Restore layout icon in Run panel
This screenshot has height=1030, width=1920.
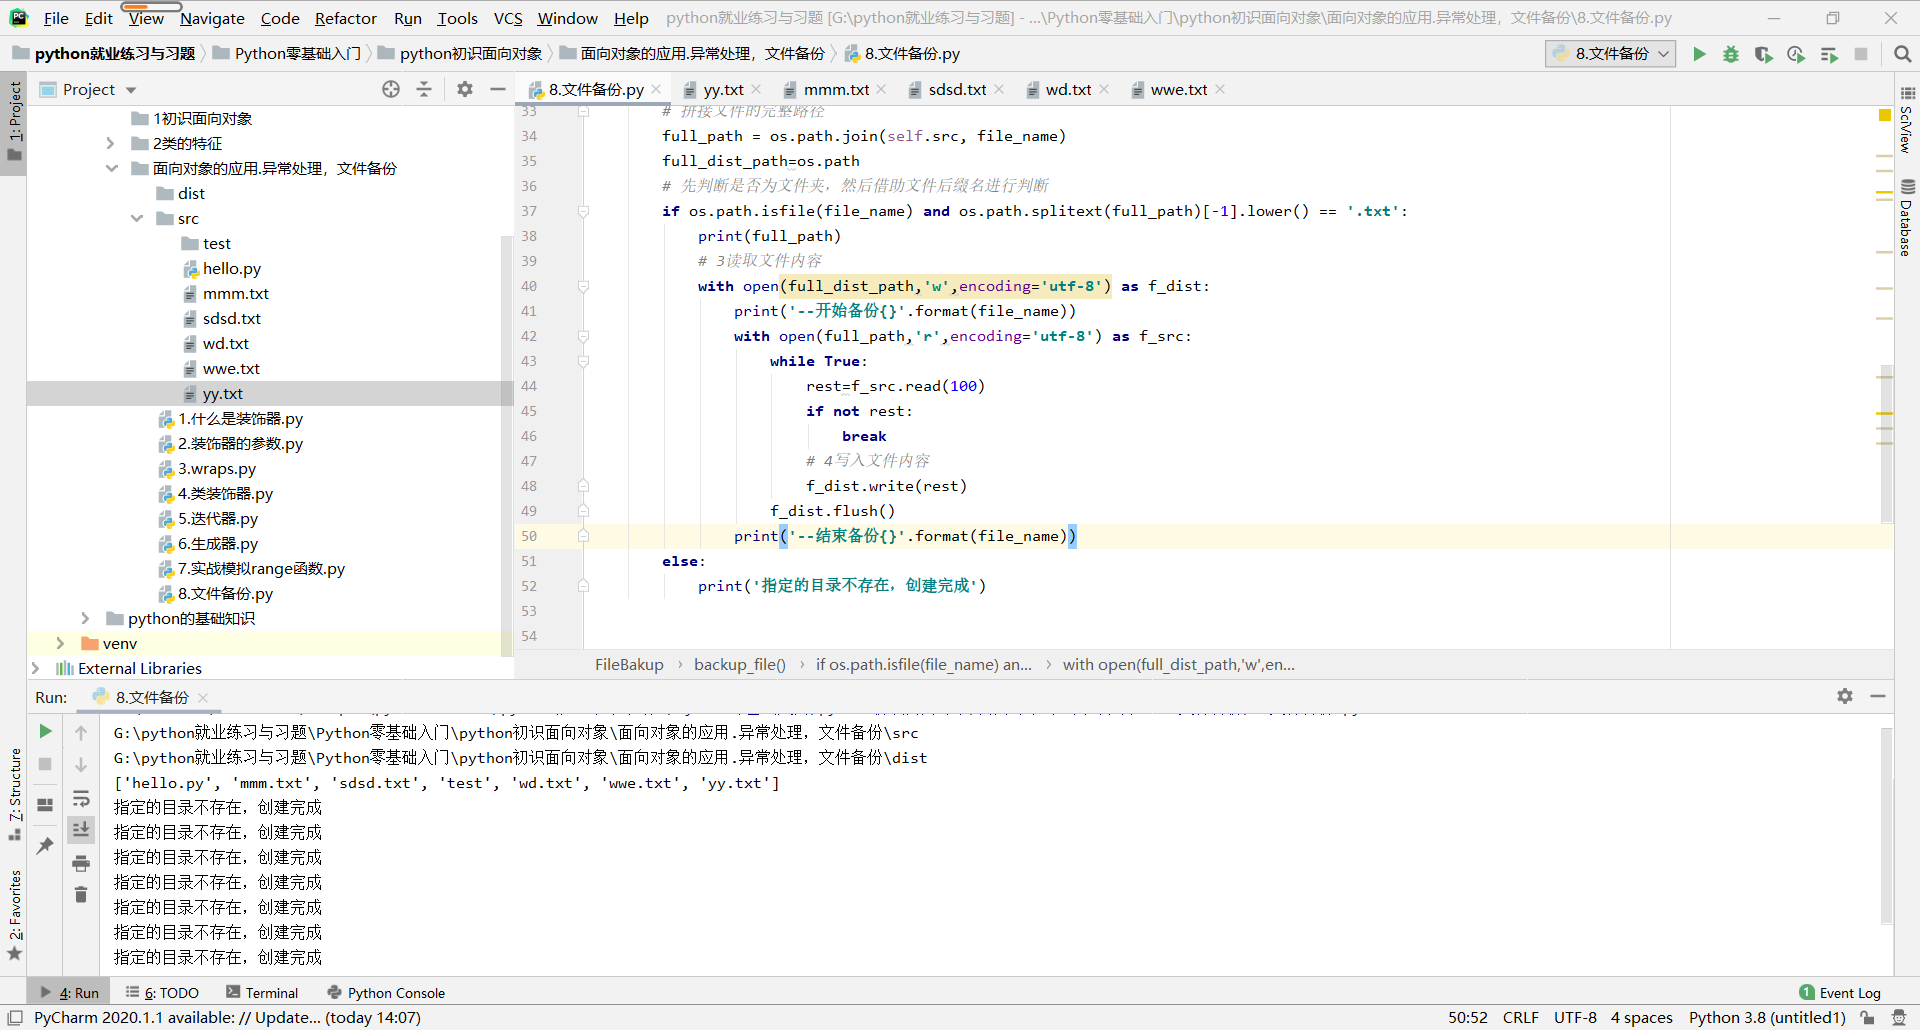coord(45,805)
